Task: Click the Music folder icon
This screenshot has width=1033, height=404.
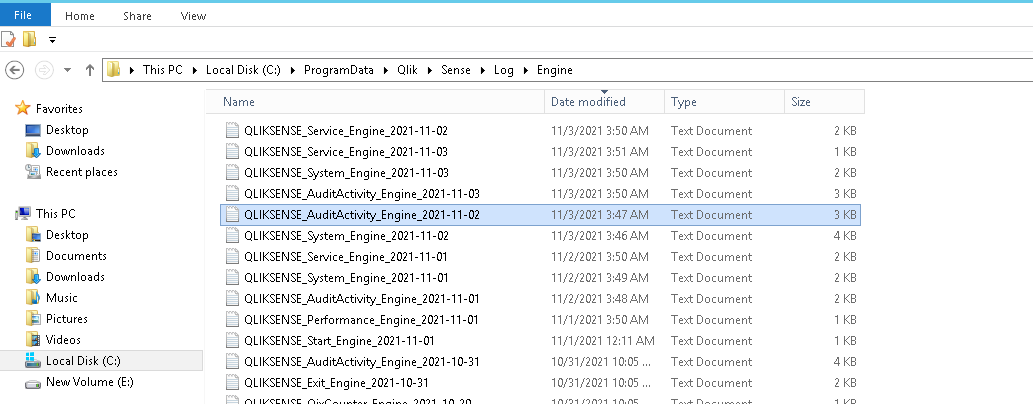Action: coord(33,298)
